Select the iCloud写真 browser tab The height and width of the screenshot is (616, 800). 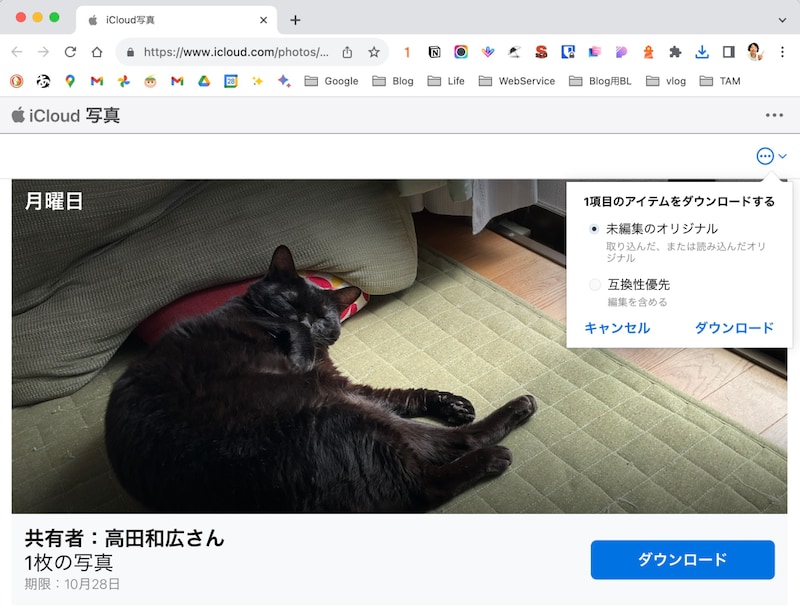176,20
